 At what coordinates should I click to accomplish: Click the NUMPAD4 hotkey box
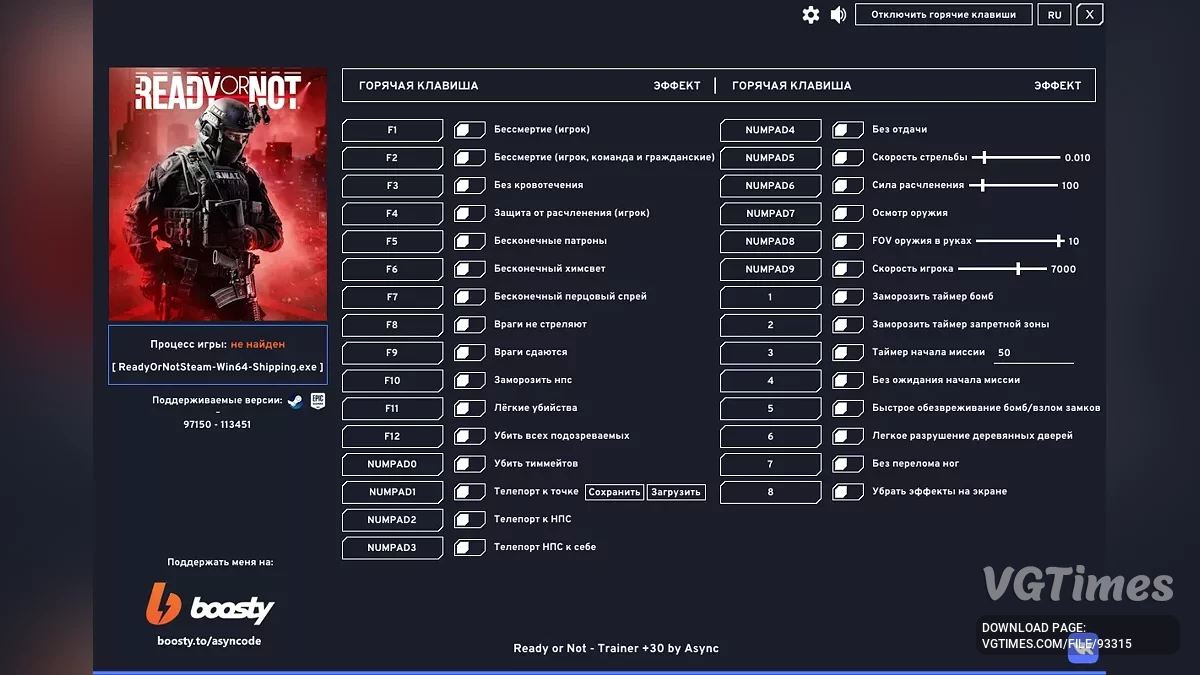pyautogui.click(x=770, y=130)
